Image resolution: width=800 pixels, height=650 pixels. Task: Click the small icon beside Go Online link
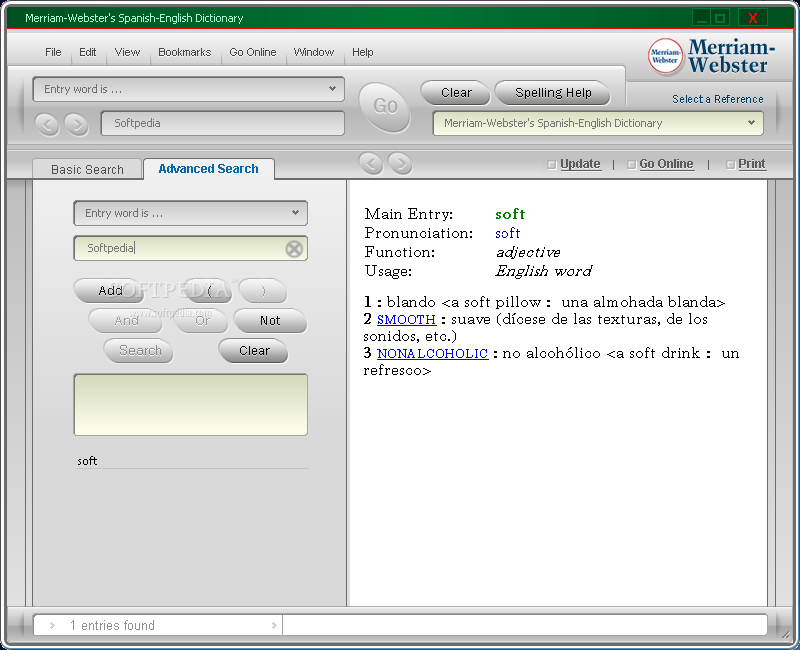[631, 164]
